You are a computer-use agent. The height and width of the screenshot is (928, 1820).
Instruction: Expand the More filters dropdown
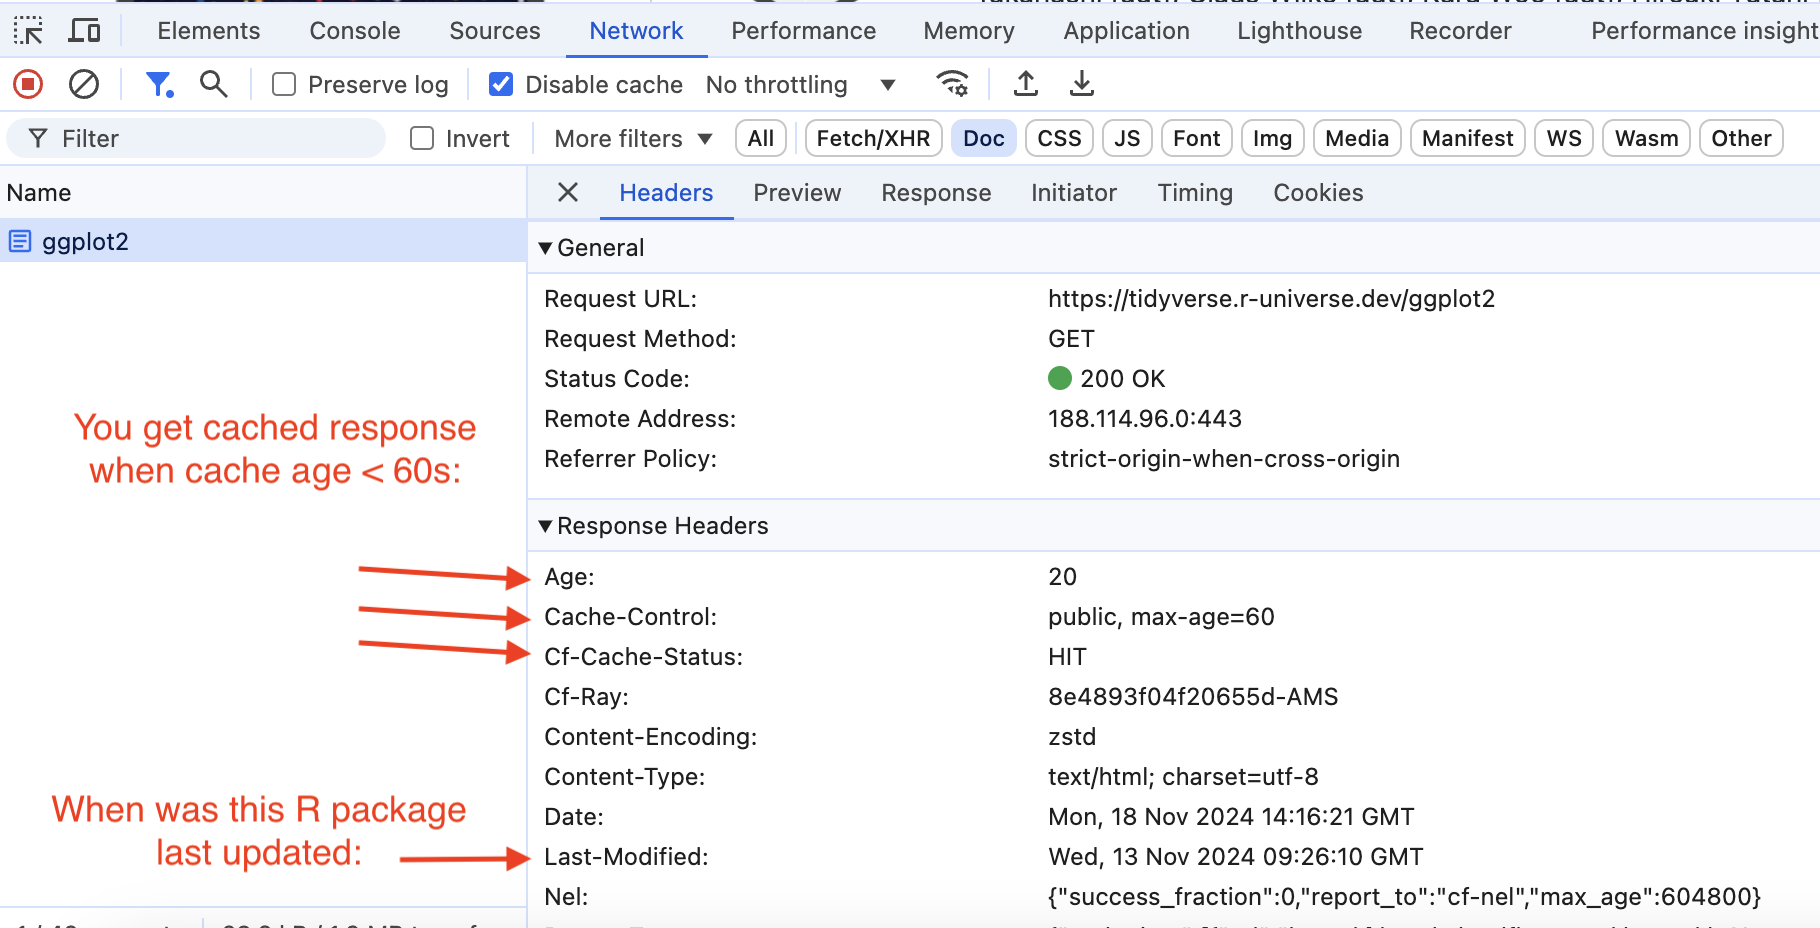point(633,139)
